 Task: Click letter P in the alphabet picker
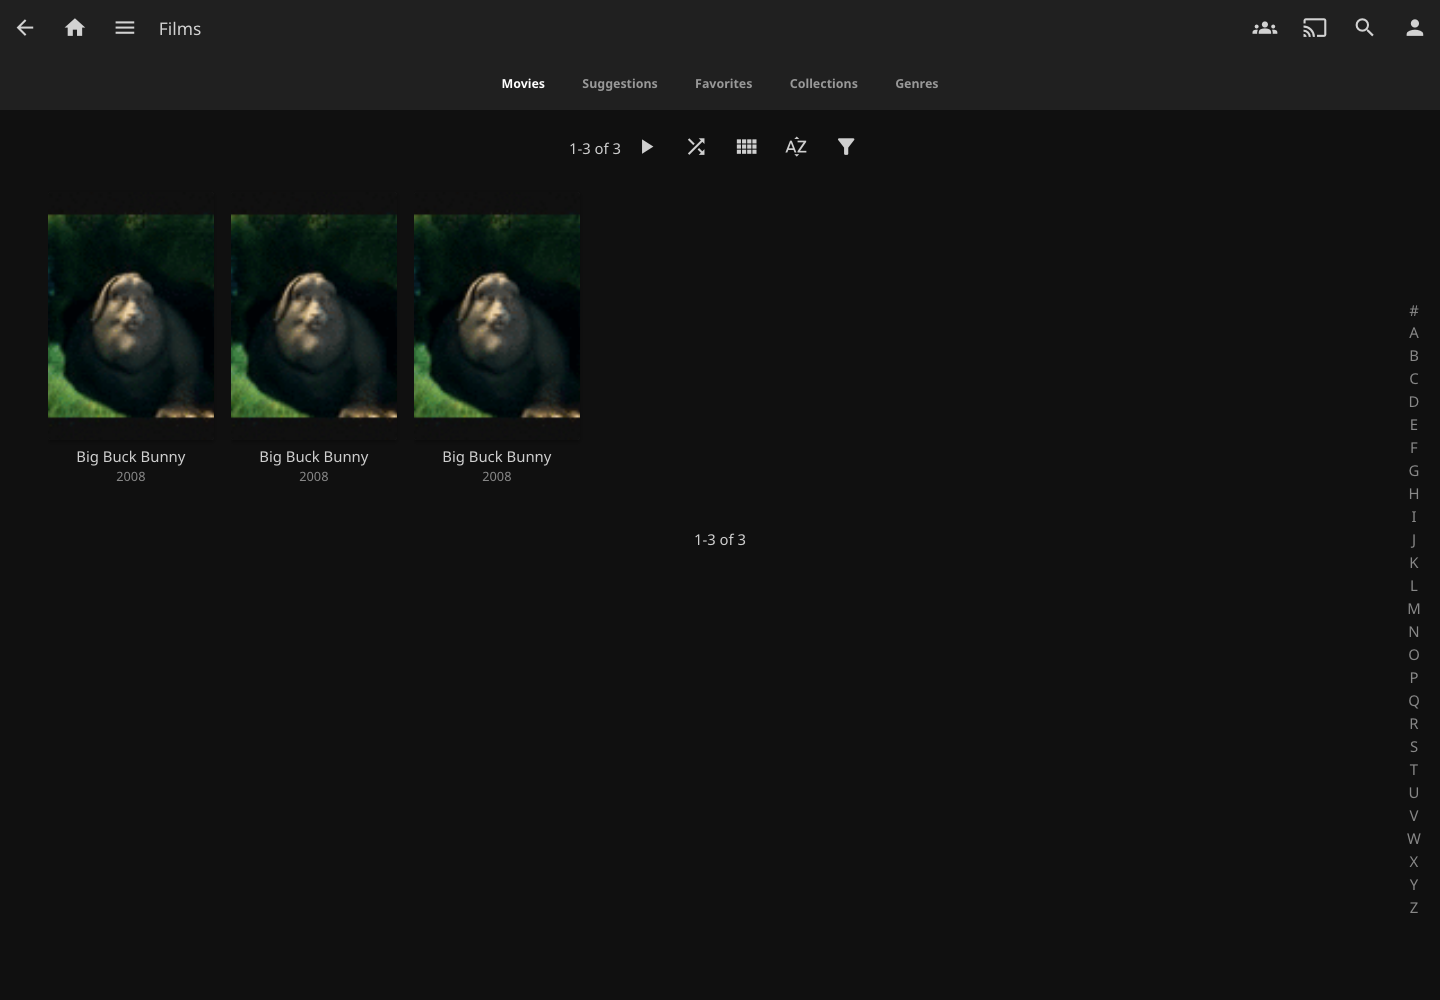(1414, 677)
